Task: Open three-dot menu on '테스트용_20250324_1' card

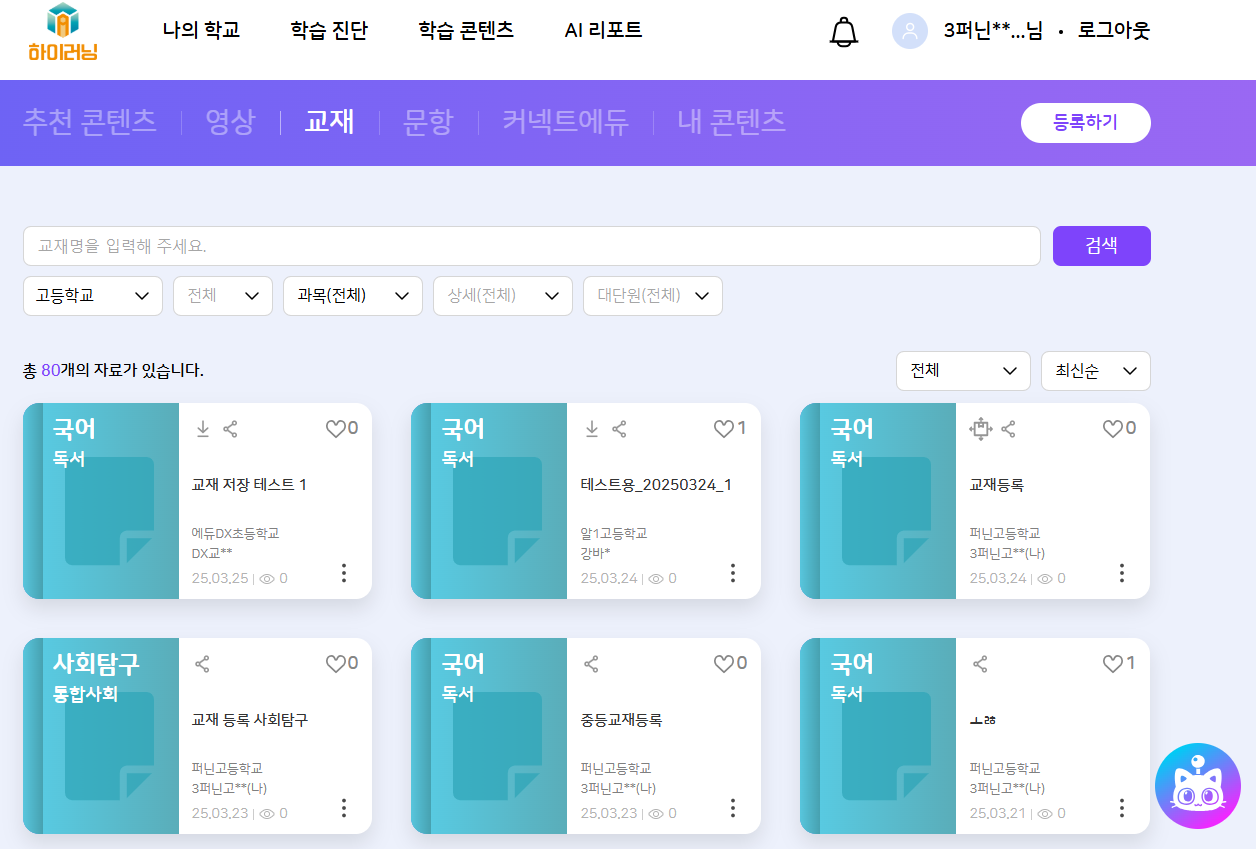Action: point(733,573)
